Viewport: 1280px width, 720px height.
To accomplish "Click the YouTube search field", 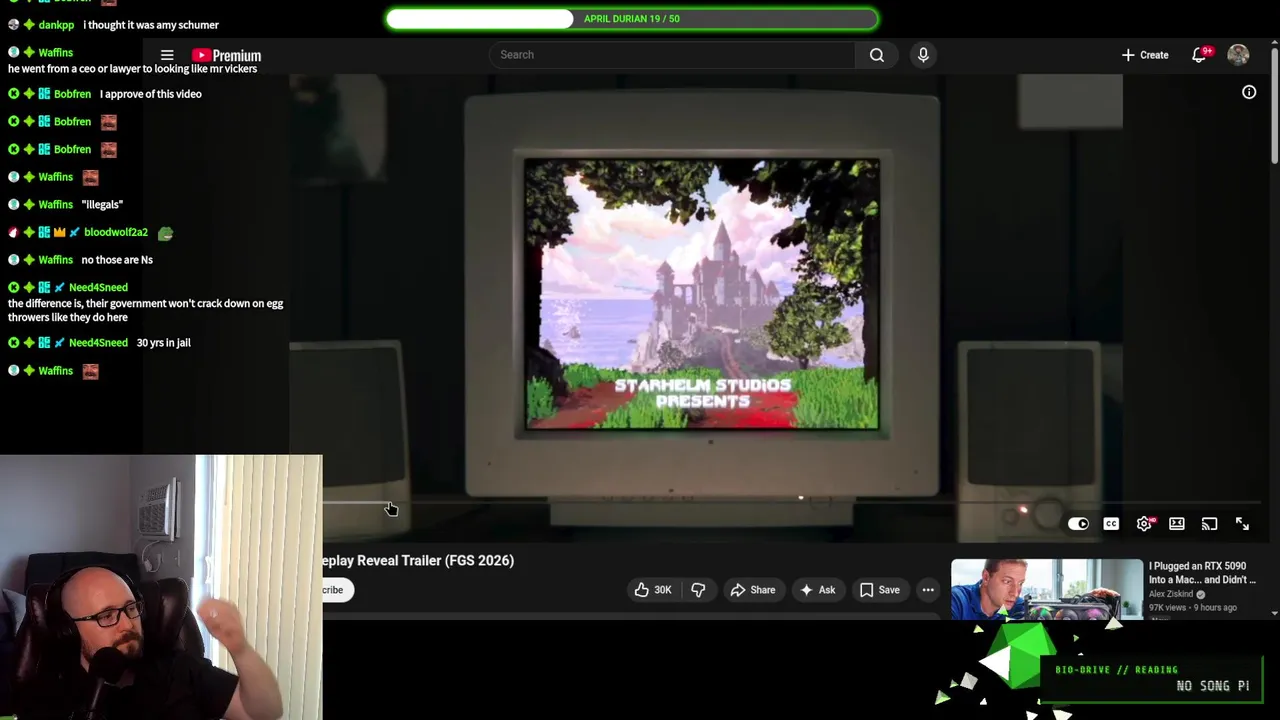I will coord(672,55).
